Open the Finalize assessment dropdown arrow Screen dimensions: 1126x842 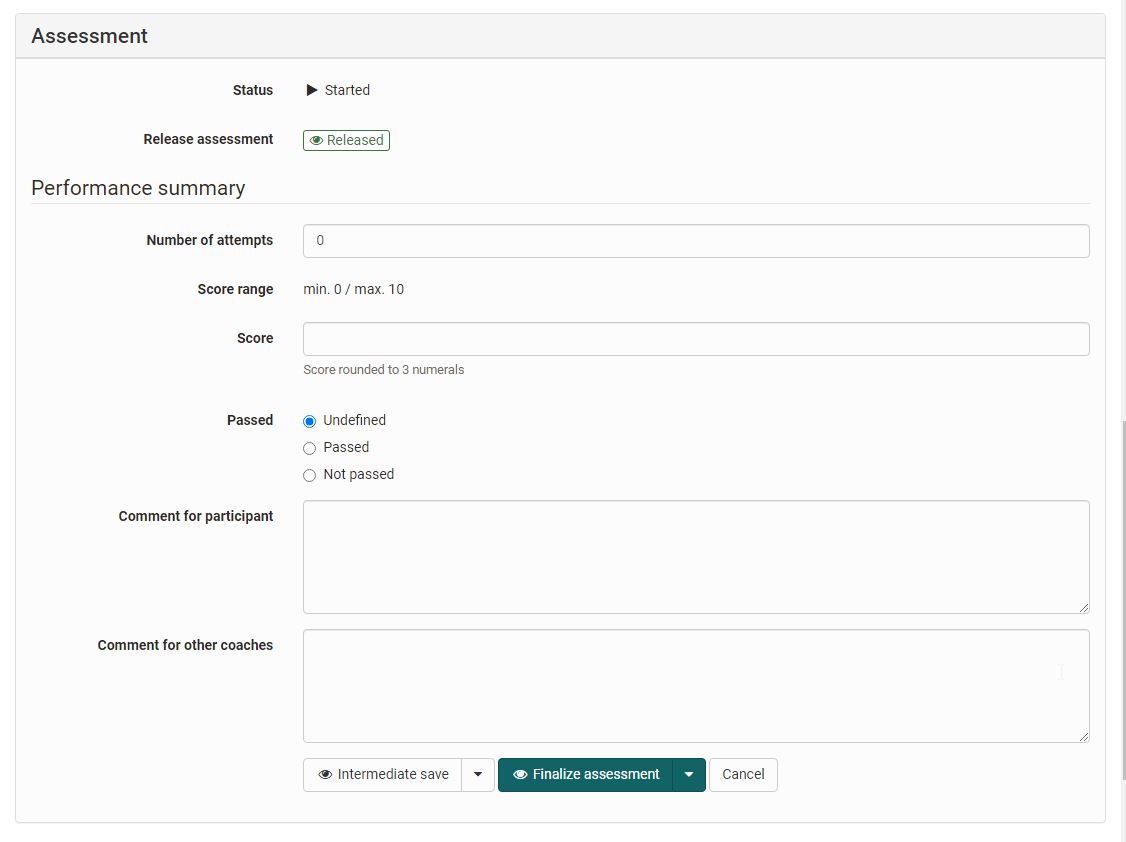[689, 775]
